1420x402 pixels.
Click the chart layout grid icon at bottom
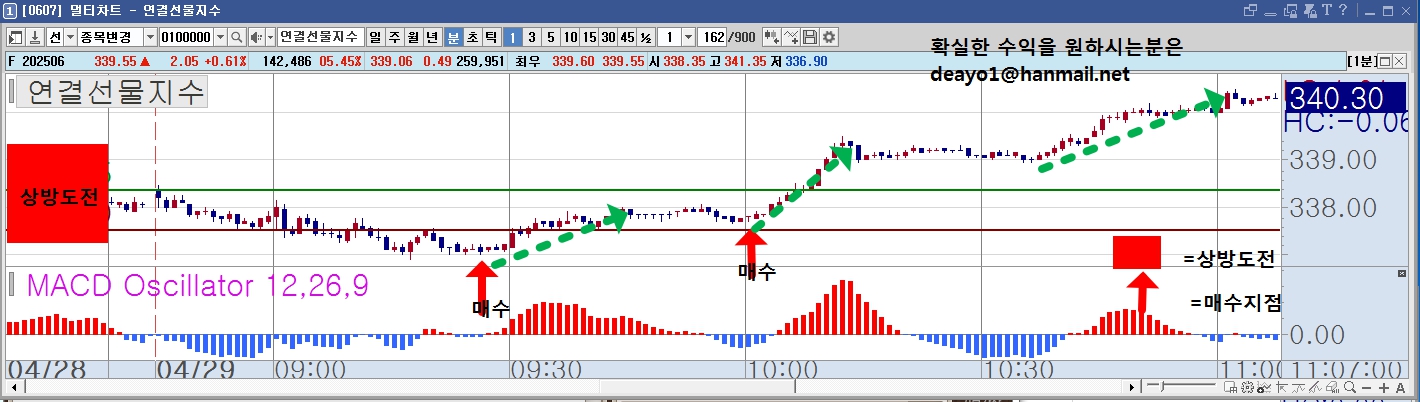point(1230,387)
